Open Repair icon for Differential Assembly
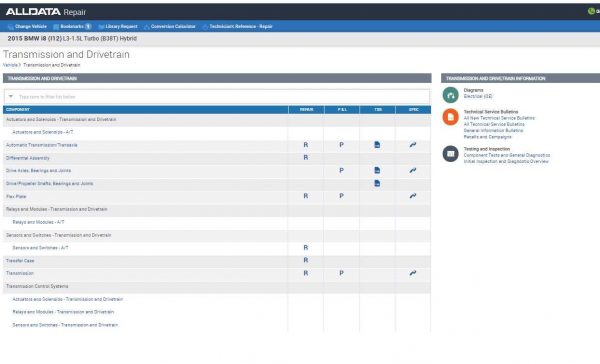This screenshot has height=364, width=600. 306,157
